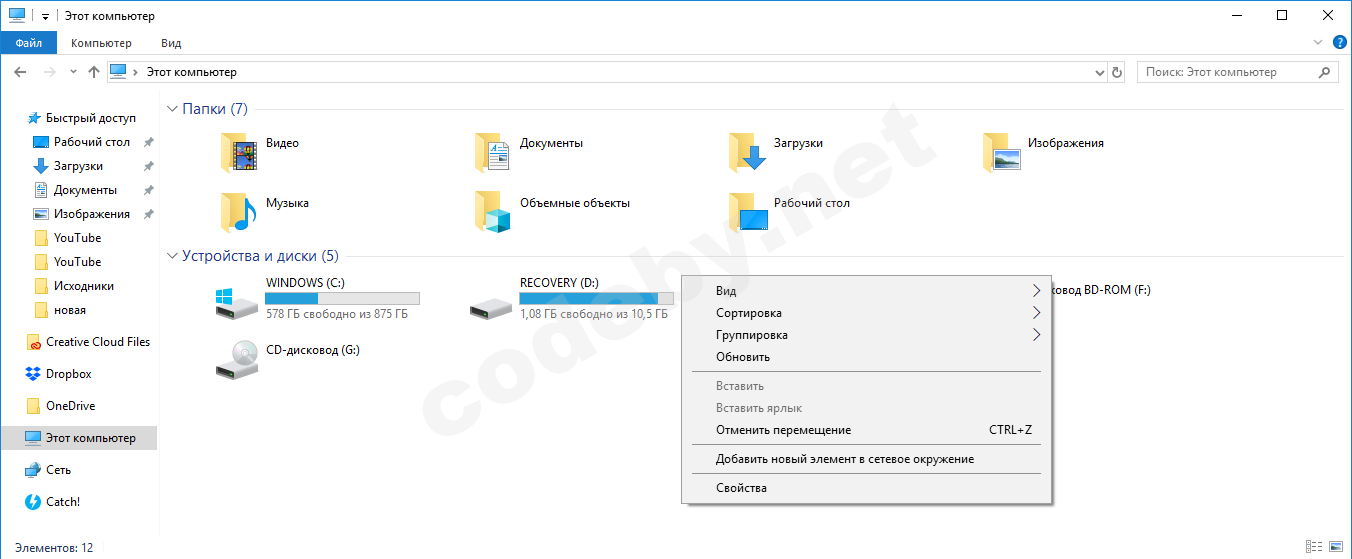The height and width of the screenshot is (559, 1352).
Task: Collapse the Папки (7) group
Action: coord(173,109)
